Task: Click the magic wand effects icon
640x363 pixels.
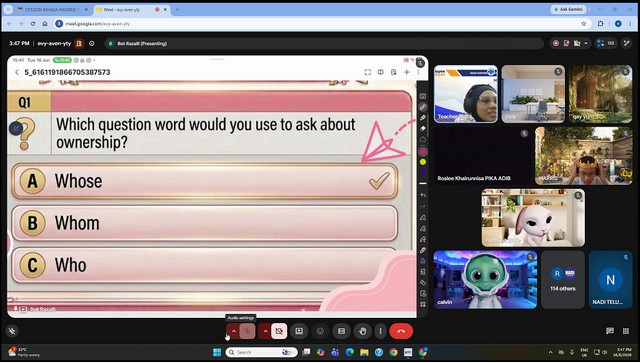Action: click(627, 43)
